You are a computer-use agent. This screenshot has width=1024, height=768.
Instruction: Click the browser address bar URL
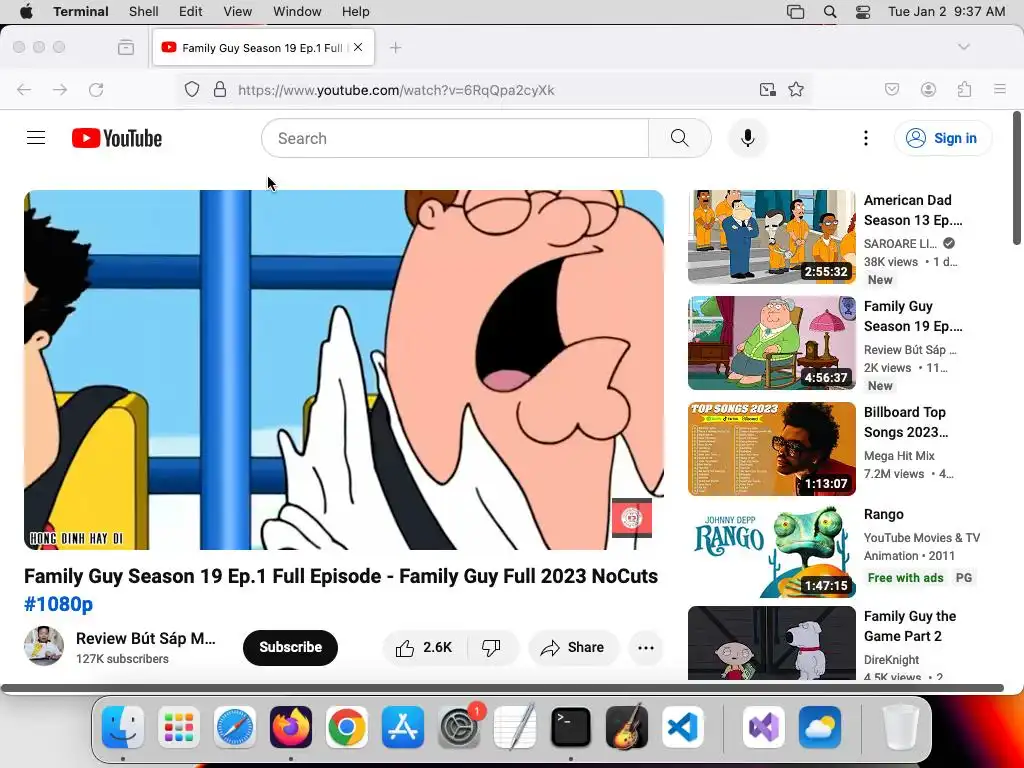tap(396, 90)
